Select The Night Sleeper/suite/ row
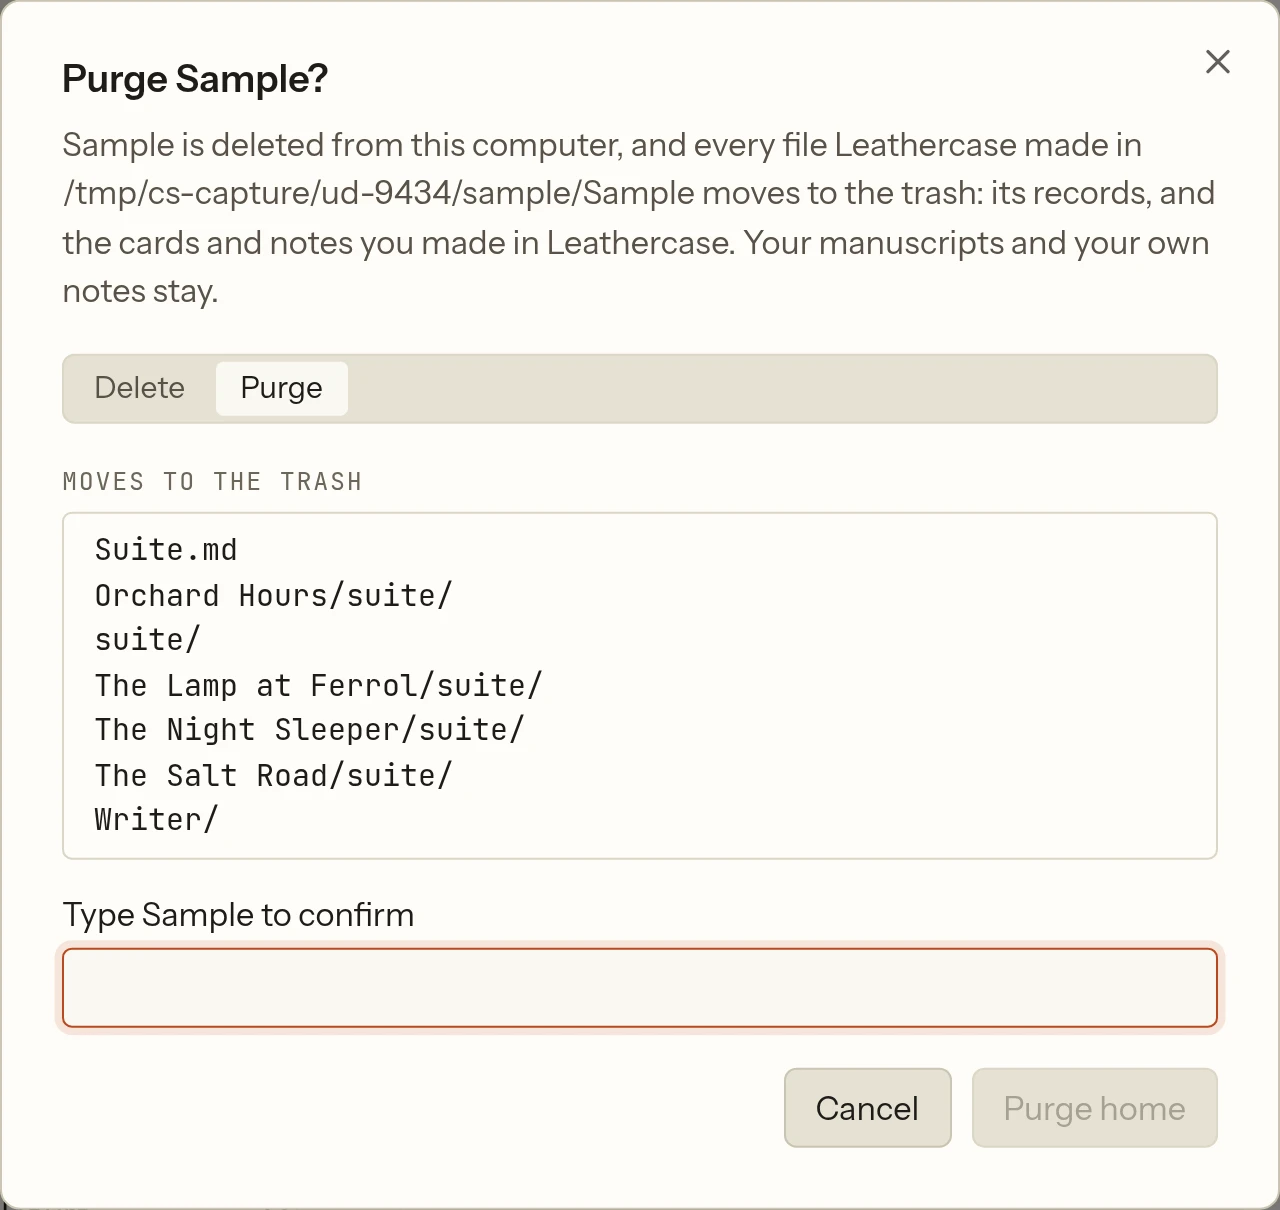 (309, 730)
